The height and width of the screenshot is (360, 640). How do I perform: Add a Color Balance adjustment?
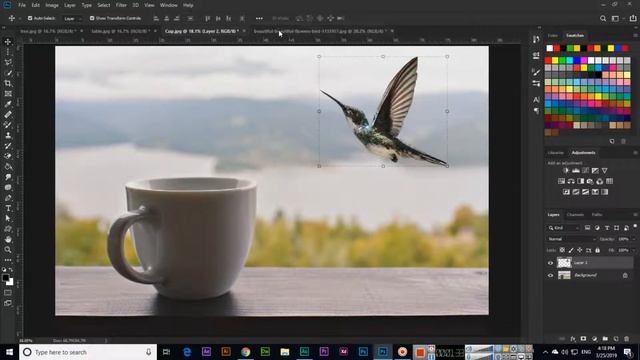coord(571,181)
